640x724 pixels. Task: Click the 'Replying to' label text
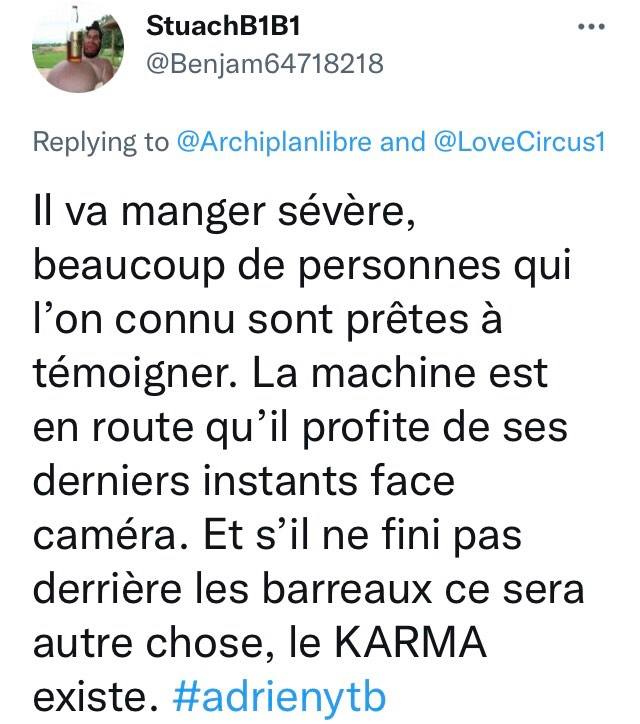click(101, 142)
